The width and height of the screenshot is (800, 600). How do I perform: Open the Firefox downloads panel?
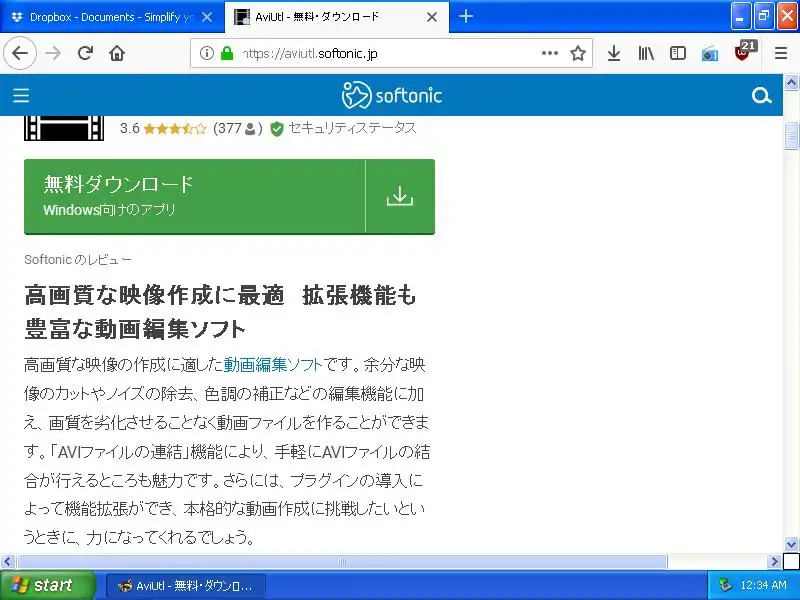pyautogui.click(x=614, y=53)
